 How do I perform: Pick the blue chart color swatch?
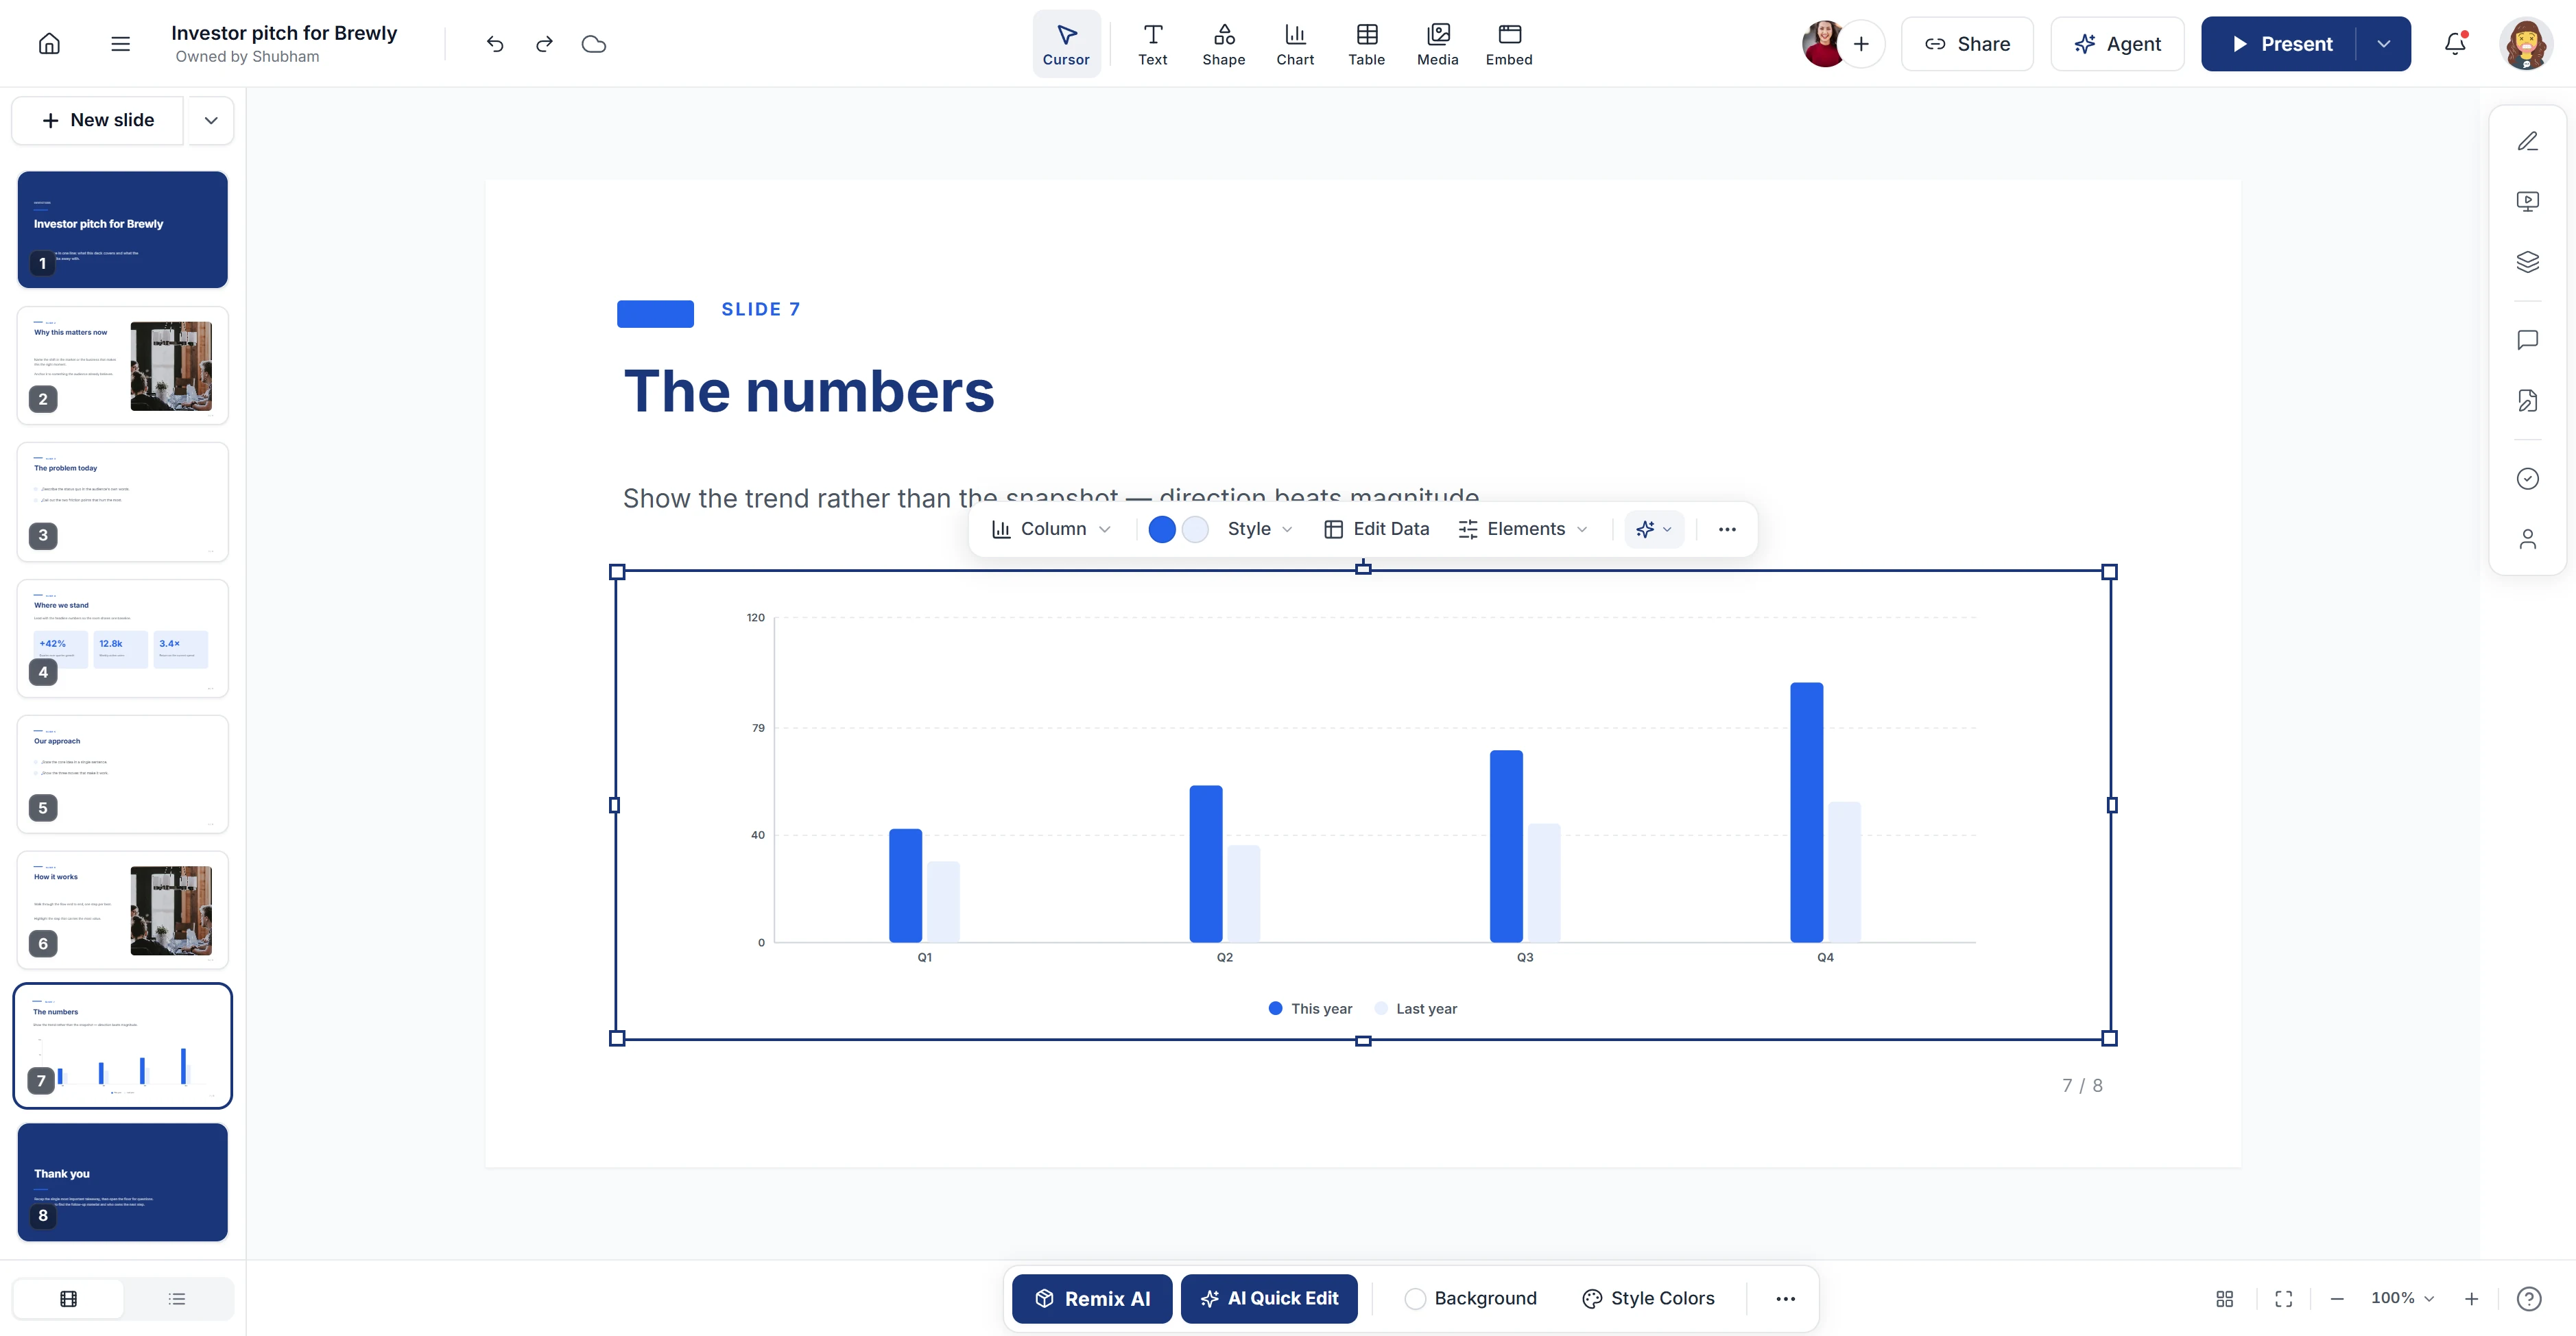tap(1162, 529)
